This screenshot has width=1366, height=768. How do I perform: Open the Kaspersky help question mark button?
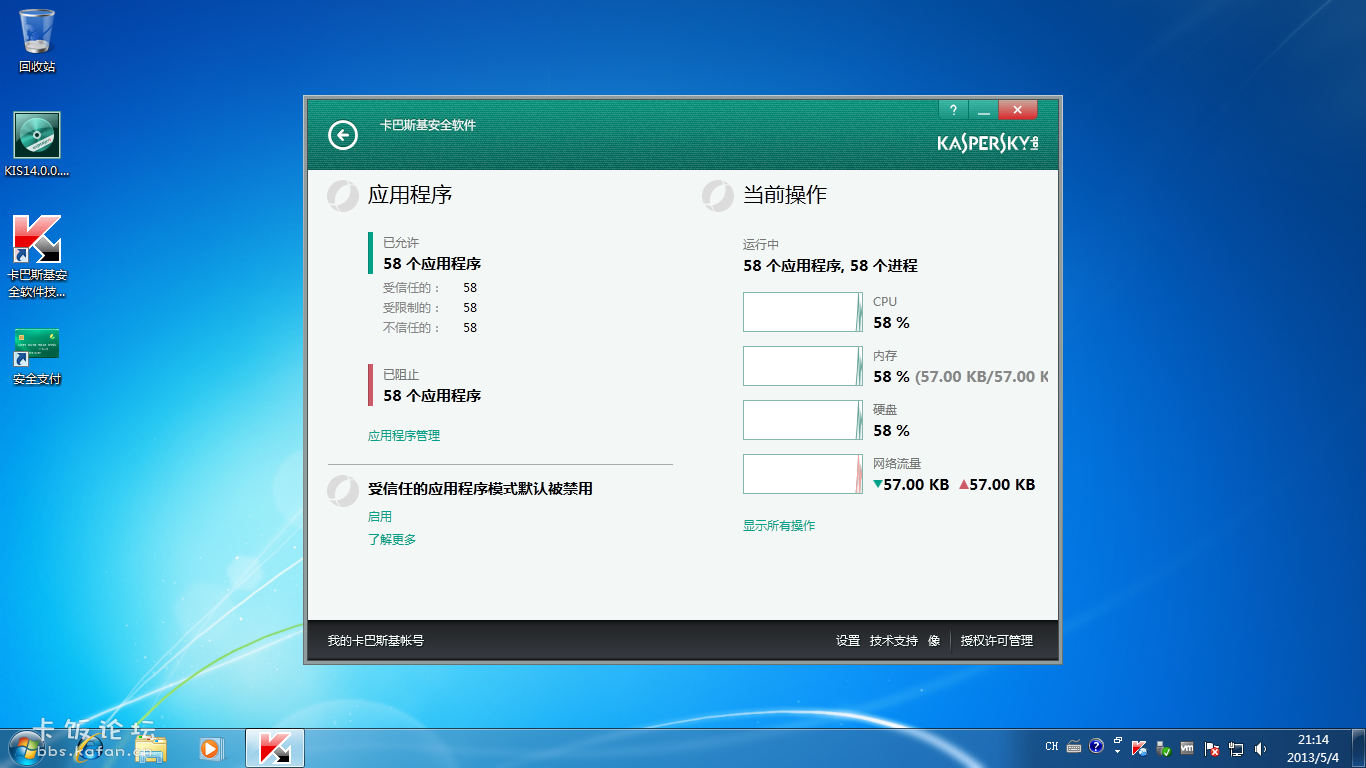coord(953,109)
